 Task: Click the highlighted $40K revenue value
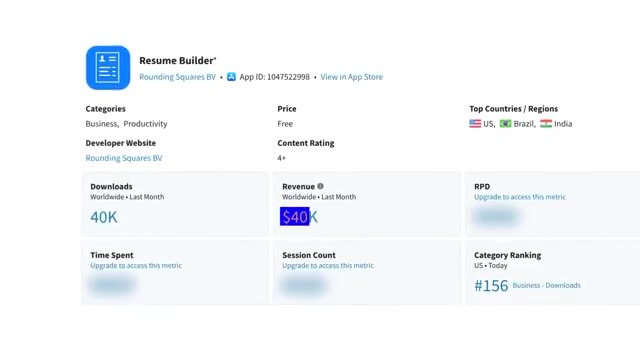[300, 217]
